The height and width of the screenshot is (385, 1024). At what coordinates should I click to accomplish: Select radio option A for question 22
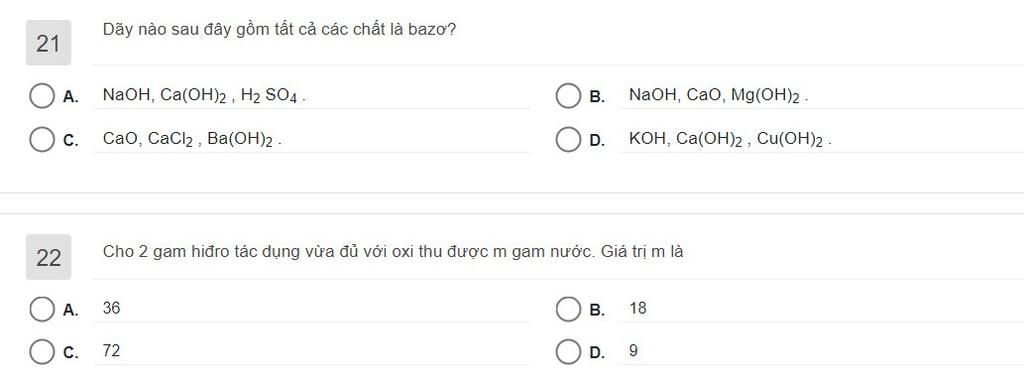tap(42, 309)
